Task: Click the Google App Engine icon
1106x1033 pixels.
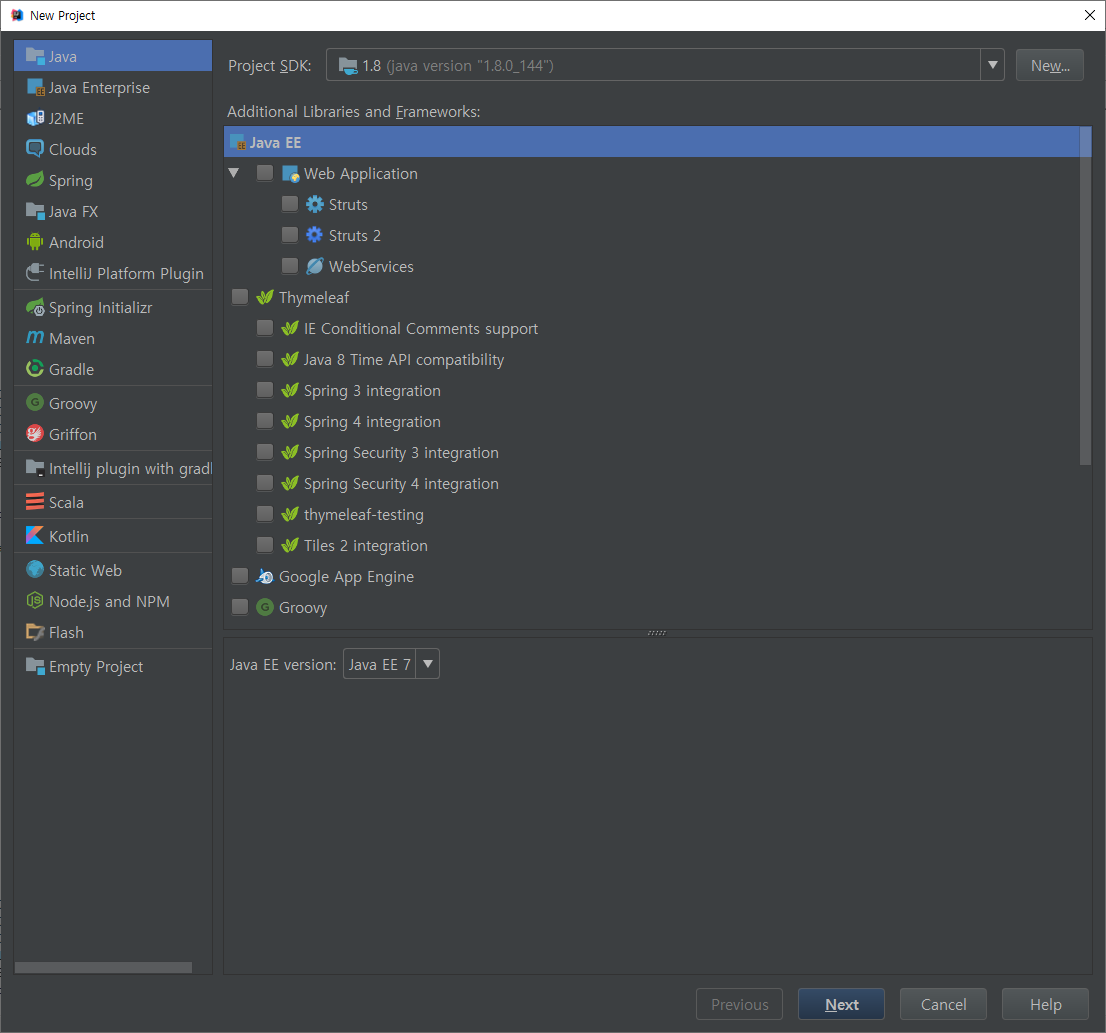Action: [x=265, y=576]
